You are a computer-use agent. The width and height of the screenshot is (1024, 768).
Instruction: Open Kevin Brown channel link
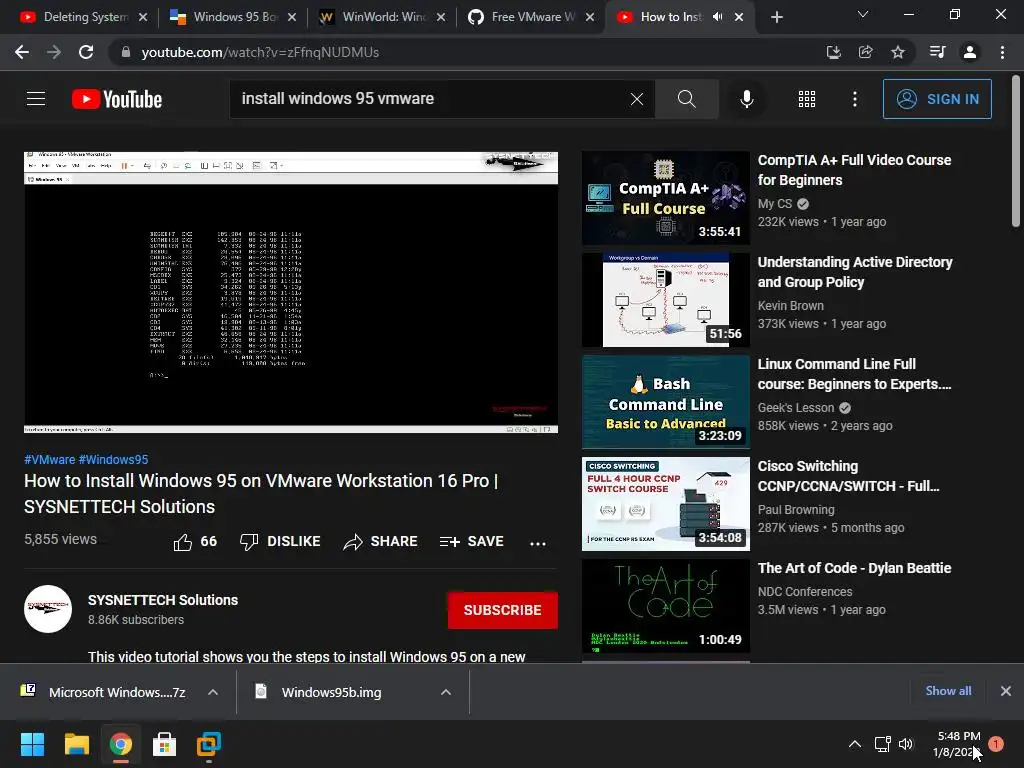(x=790, y=306)
